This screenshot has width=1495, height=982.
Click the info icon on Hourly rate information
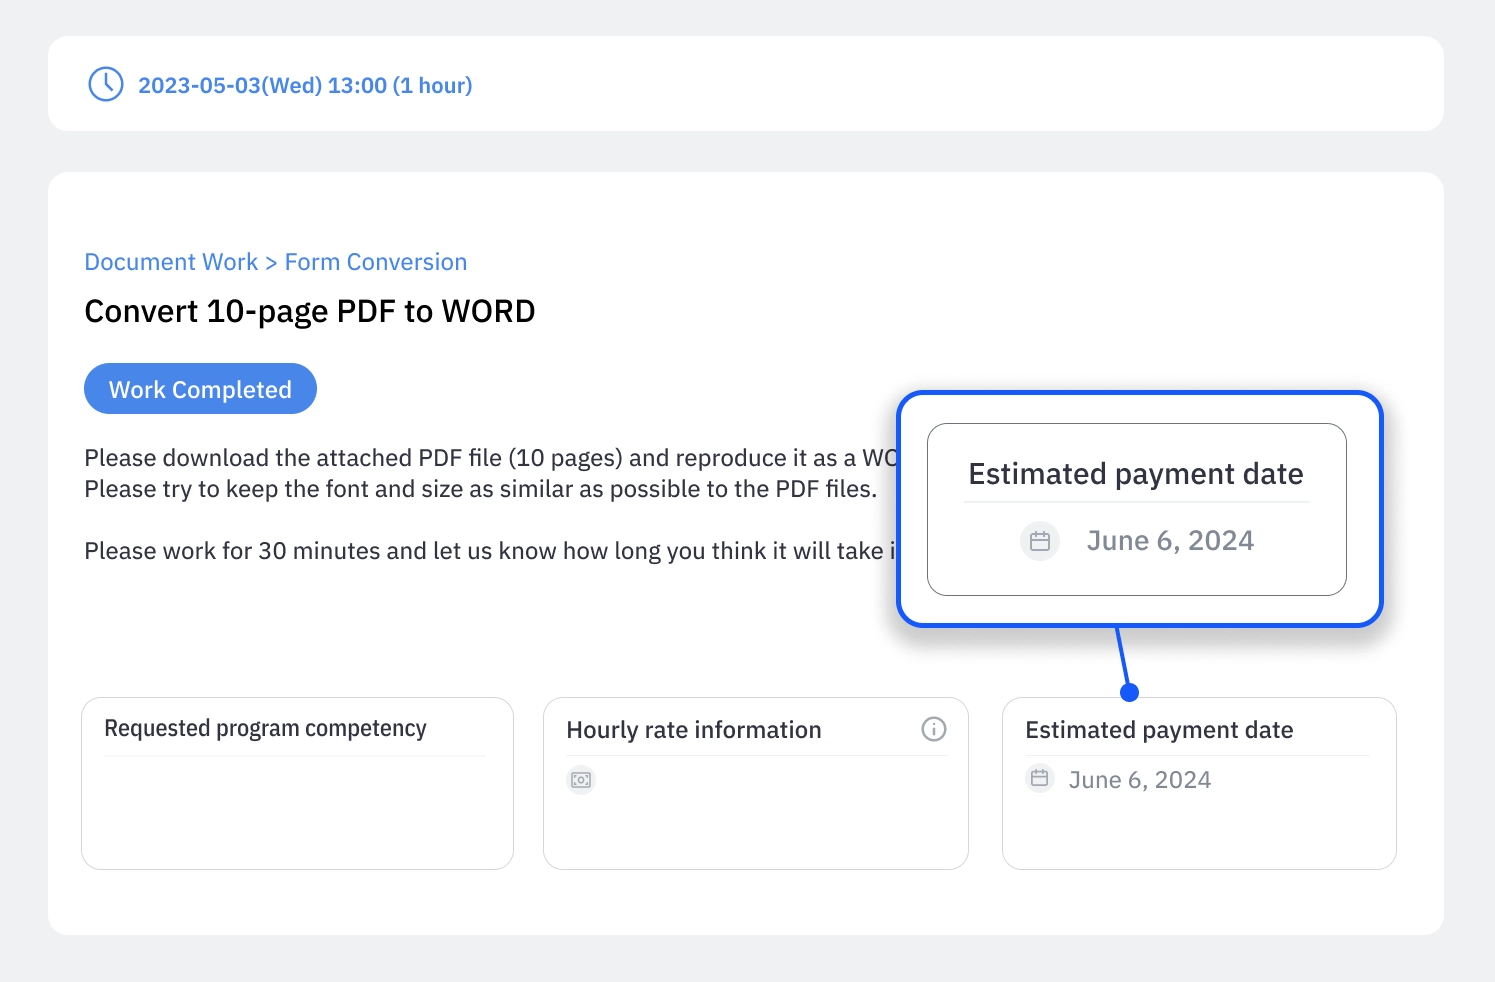933,729
